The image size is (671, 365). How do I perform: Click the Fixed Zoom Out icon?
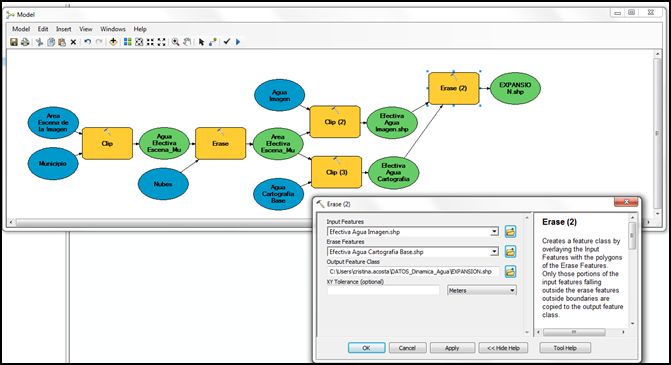pos(161,42)
